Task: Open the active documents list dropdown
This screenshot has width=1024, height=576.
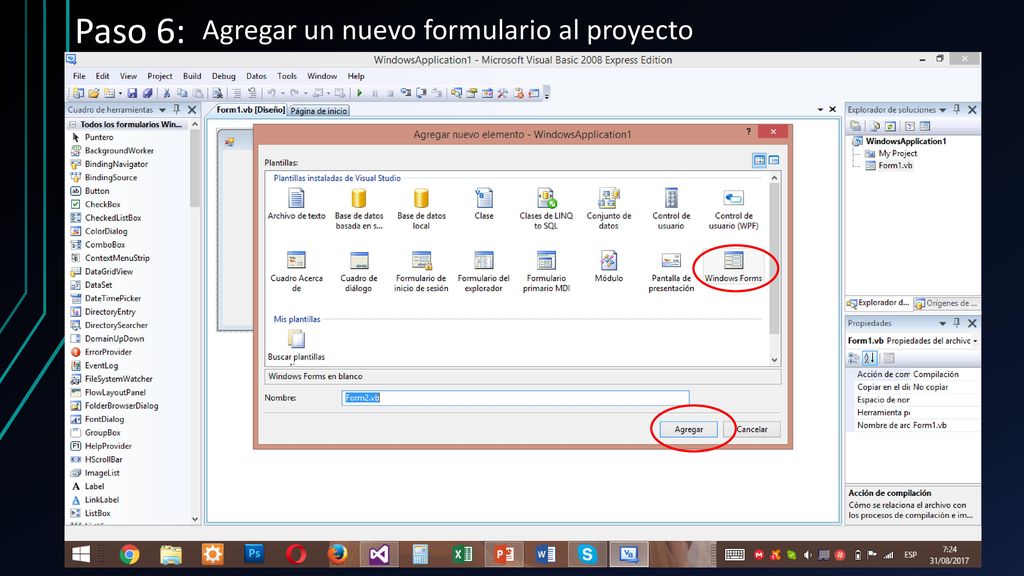Action: [x=820, y=110]
